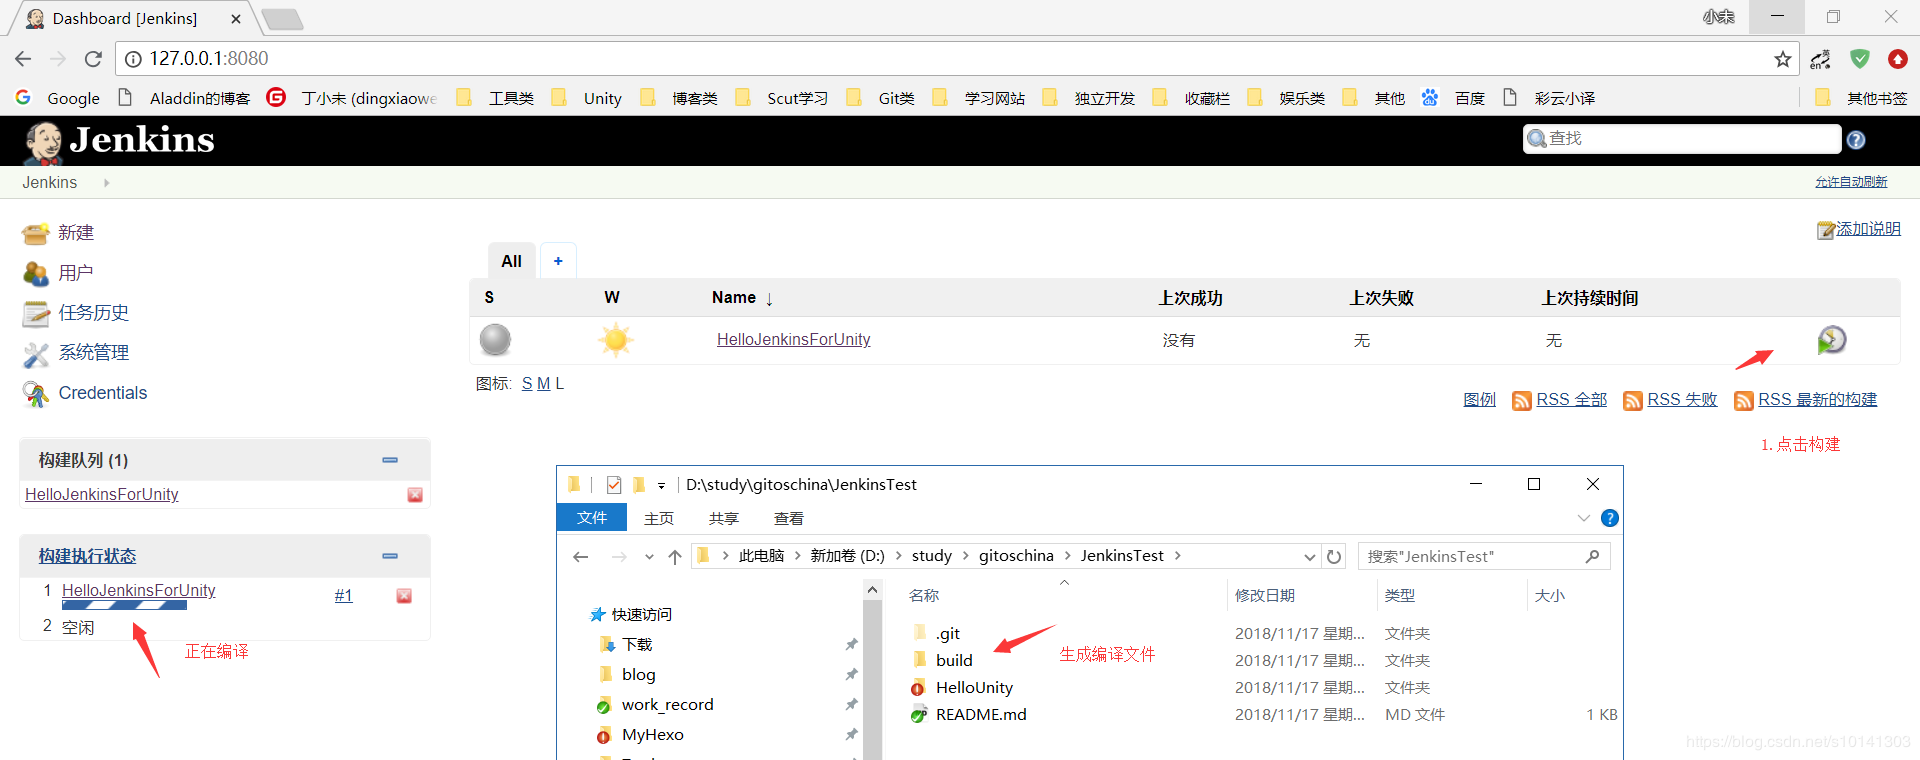
Task: Open 查看 ribbon tab in Explorer
Action: click(788, 519)
